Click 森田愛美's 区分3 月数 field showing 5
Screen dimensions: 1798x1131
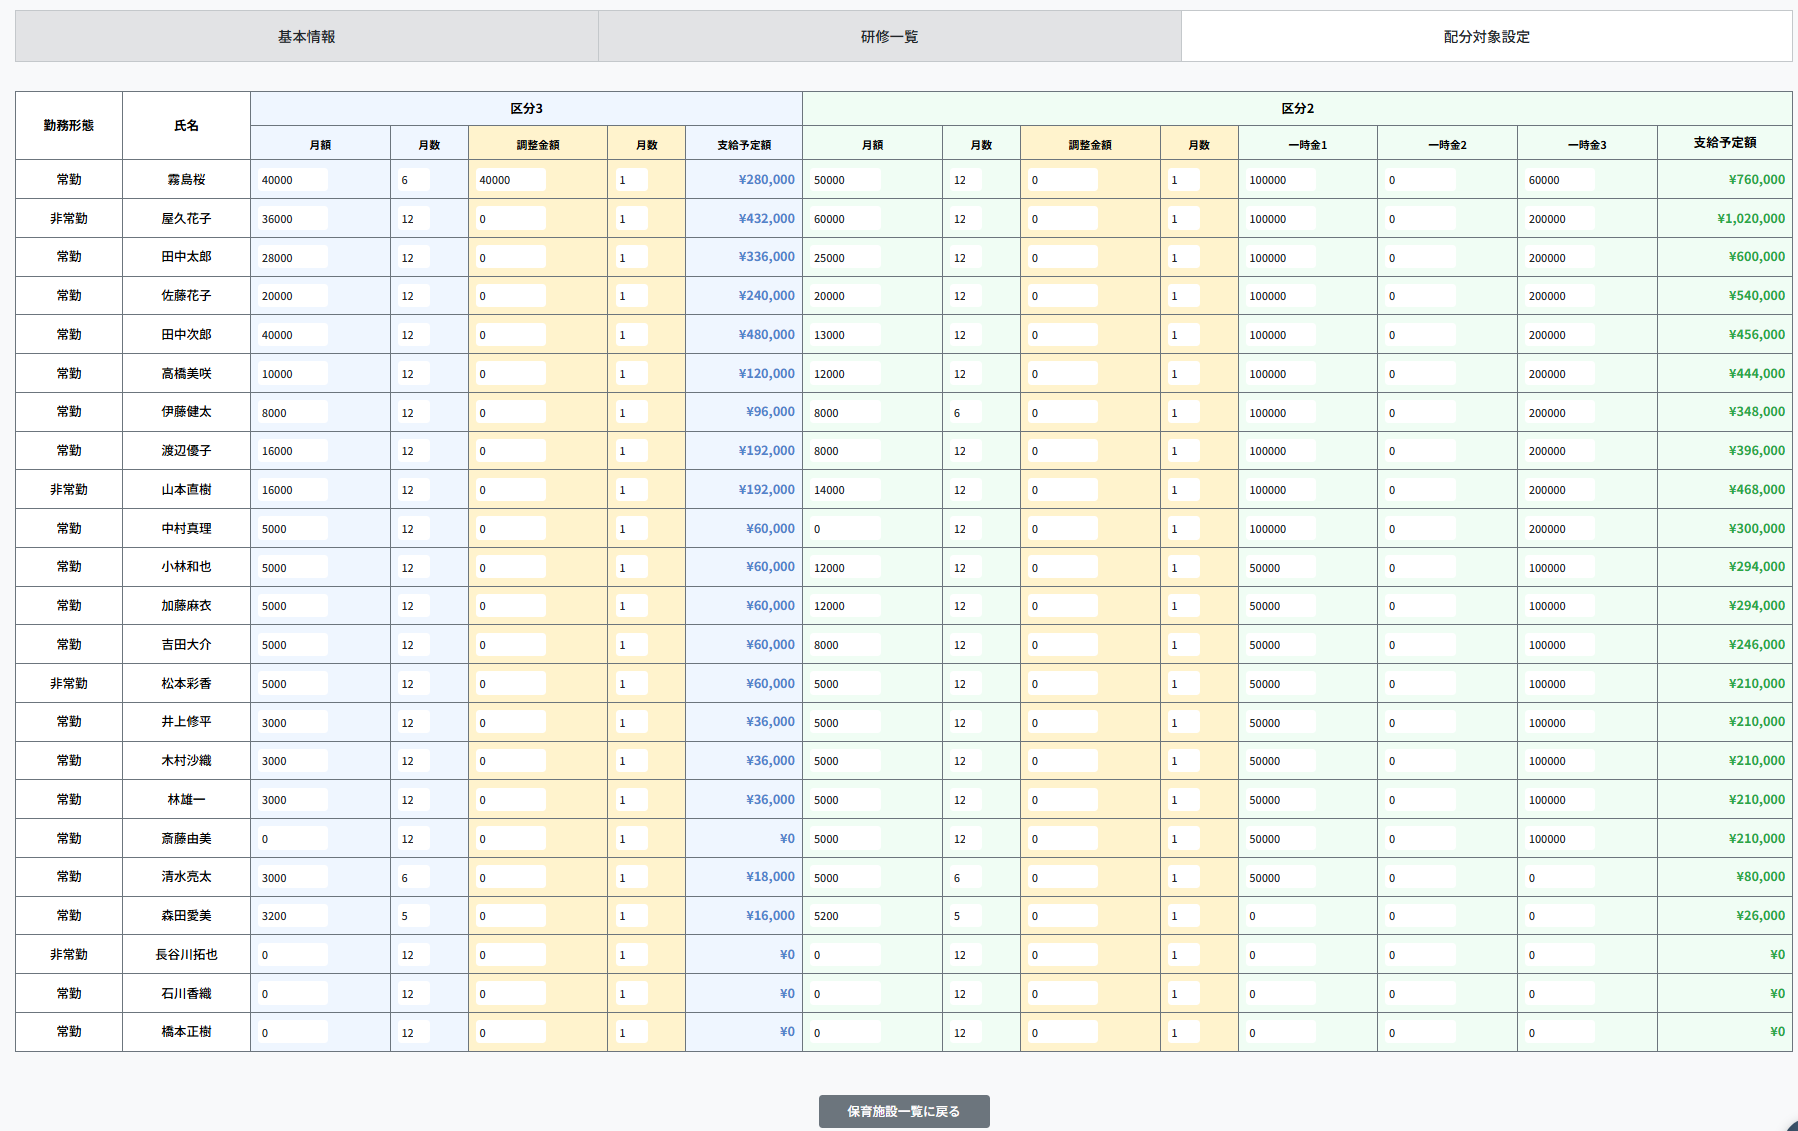pyautogui.click(x=413, y=916)
